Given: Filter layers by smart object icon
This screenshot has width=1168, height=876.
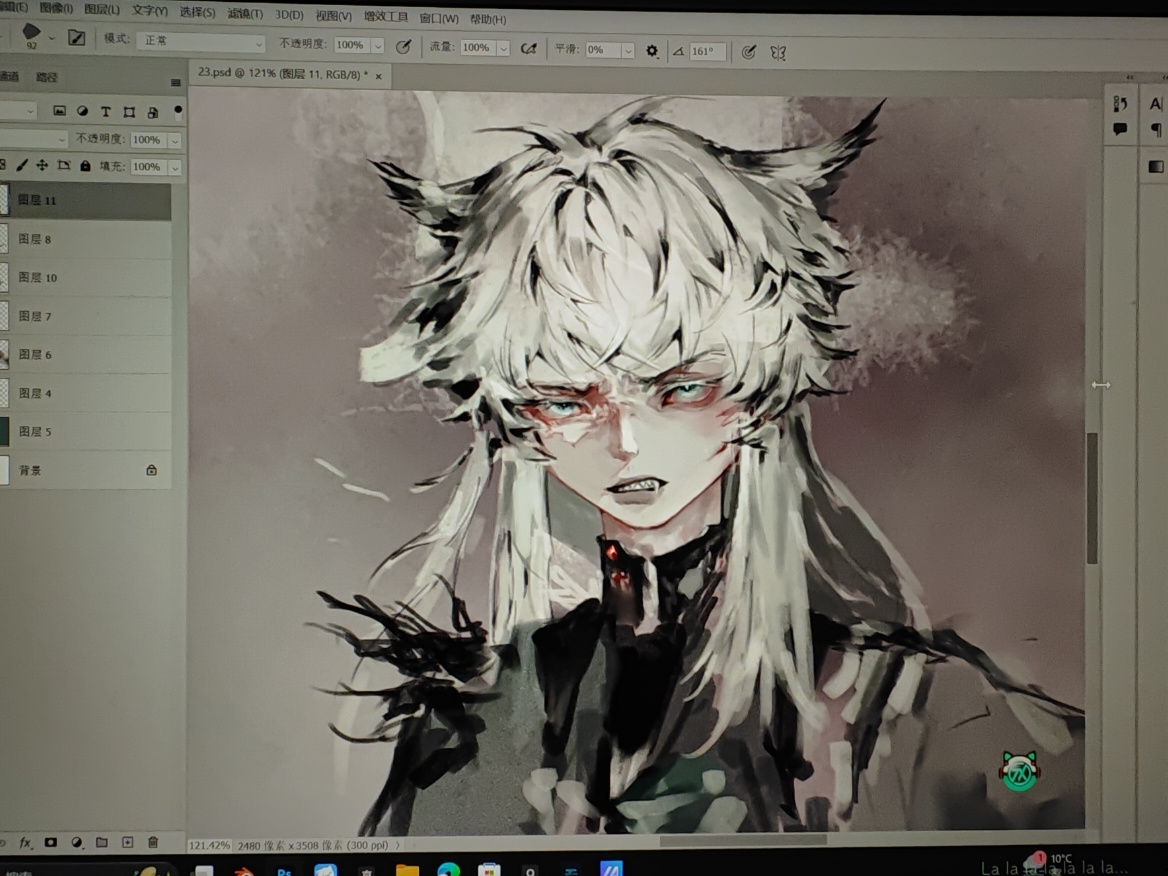Looking at the screenshot, I should (153, 112).
